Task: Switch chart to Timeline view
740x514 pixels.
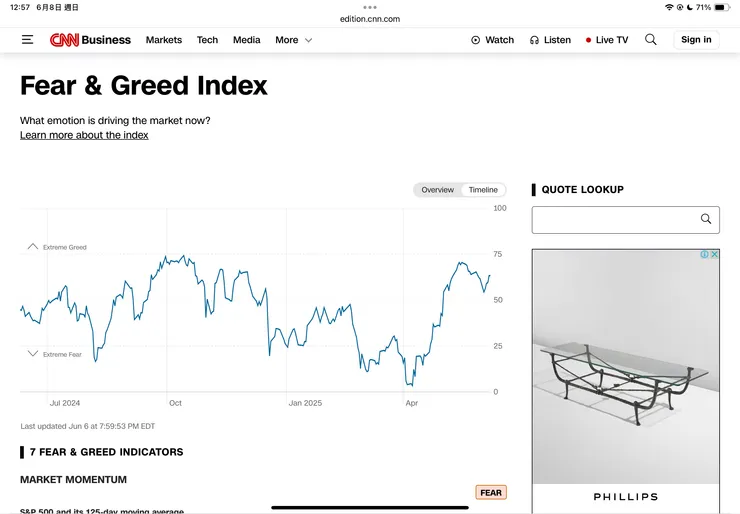Action: tap(483, 190)
